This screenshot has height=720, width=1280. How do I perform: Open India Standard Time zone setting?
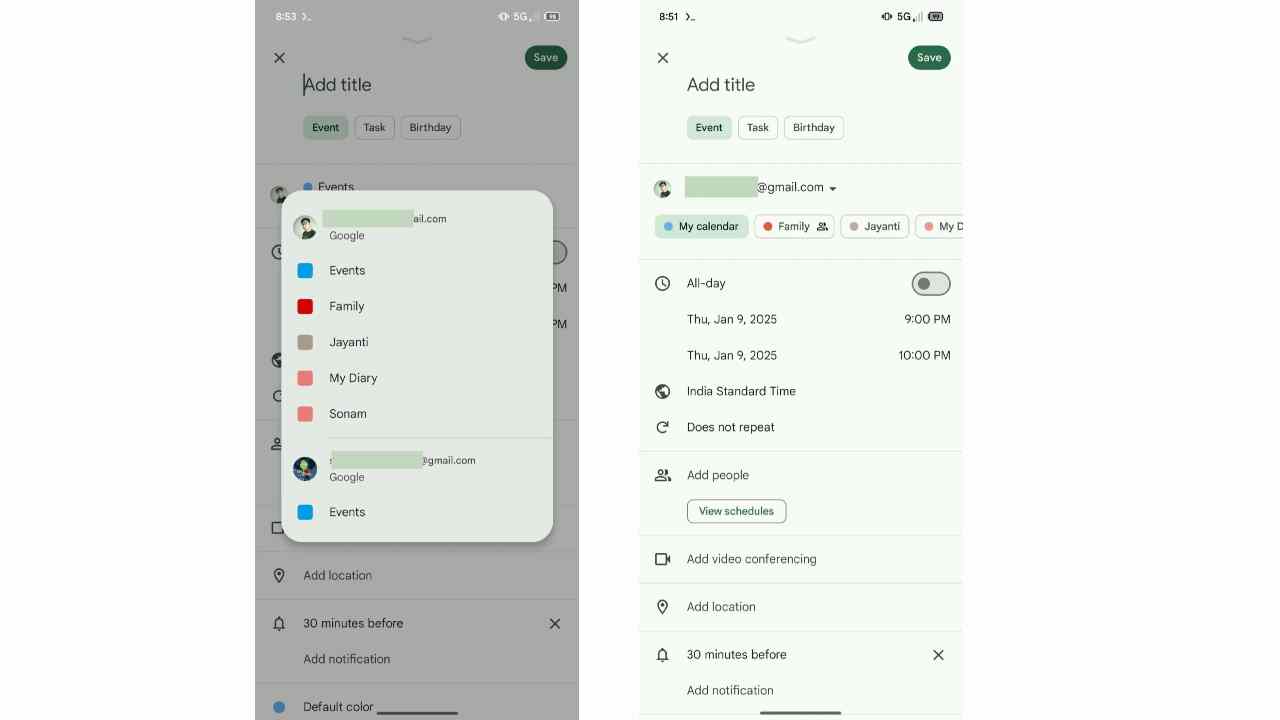(741, 391)
